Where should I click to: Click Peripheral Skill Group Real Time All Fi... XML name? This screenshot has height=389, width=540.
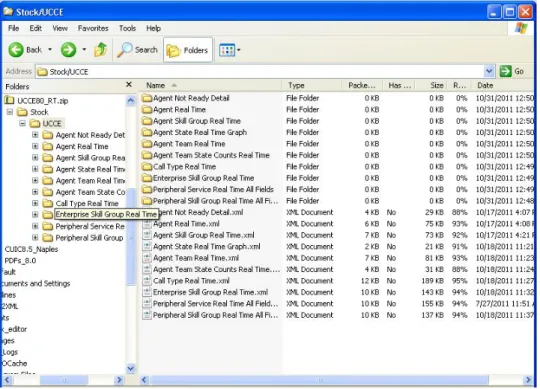pos(215,315)
